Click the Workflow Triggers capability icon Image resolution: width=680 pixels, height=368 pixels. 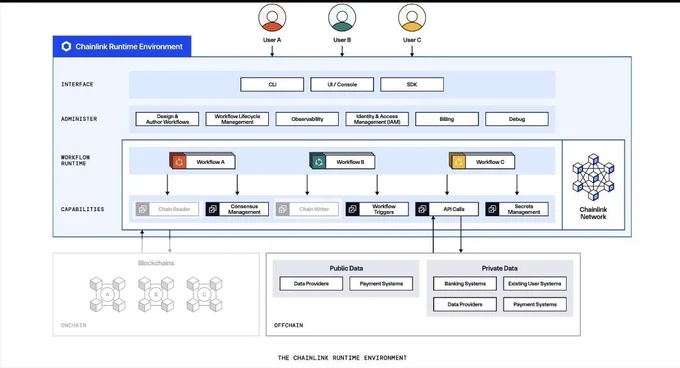tap(353, 209)
